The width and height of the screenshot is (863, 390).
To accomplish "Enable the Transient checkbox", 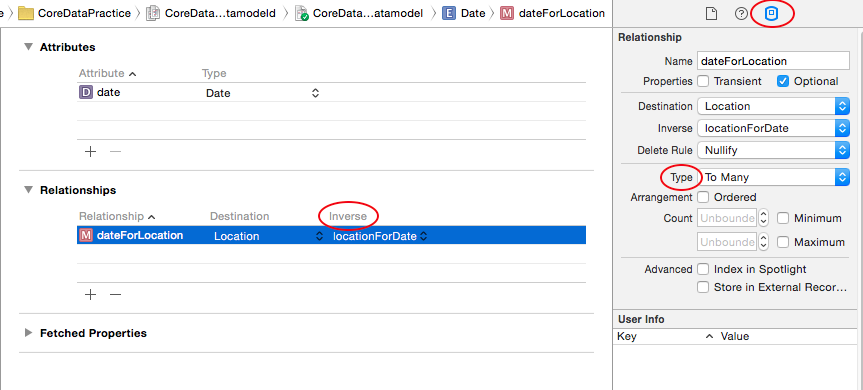I will click(x=703, y=81).
